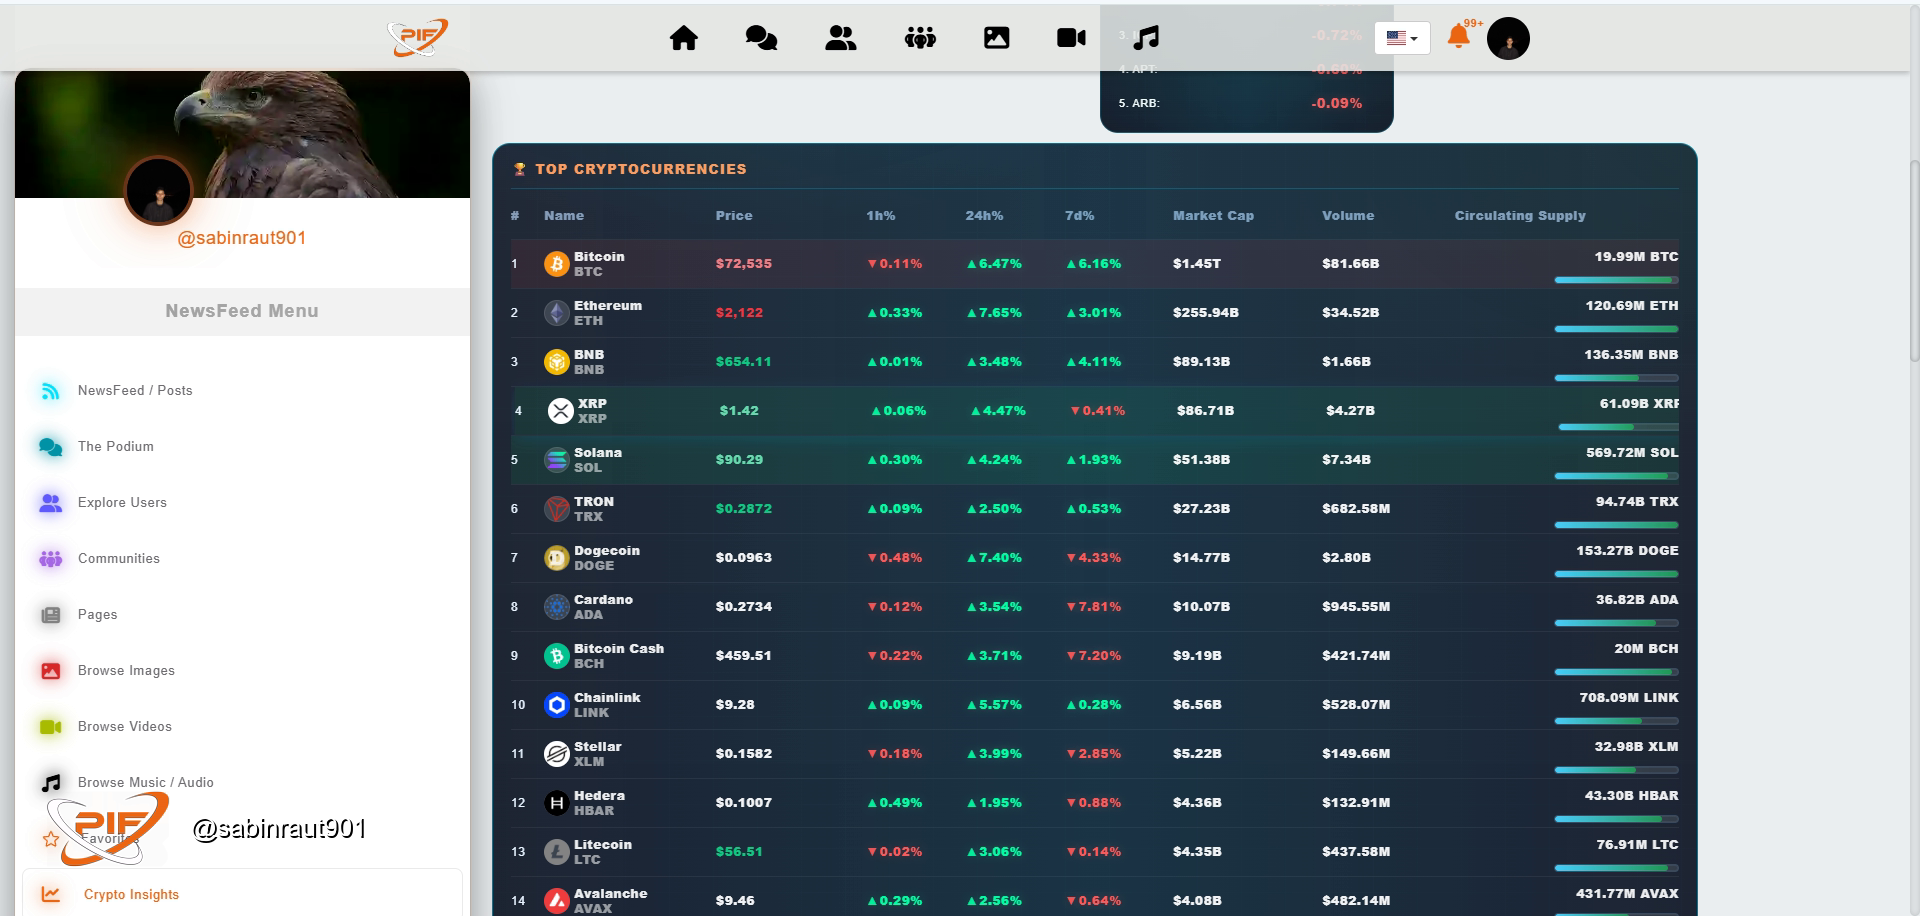The image size is (1920, 916).
Task: Click the Explore Users icon in sidebar
Action: [x=50, y=503]
